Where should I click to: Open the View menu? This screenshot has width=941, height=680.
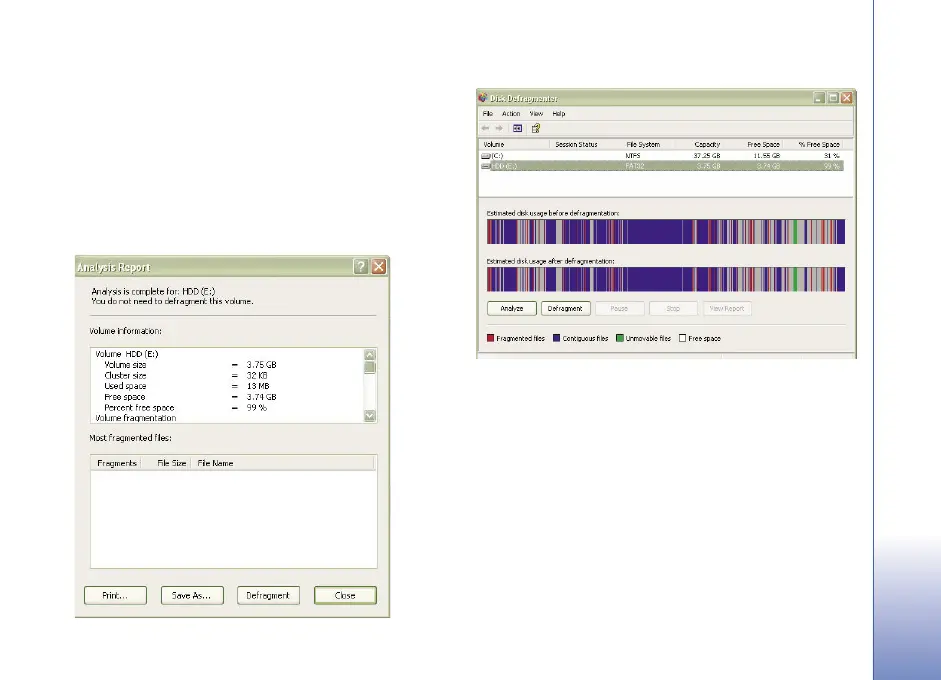[x=536, y=113]
